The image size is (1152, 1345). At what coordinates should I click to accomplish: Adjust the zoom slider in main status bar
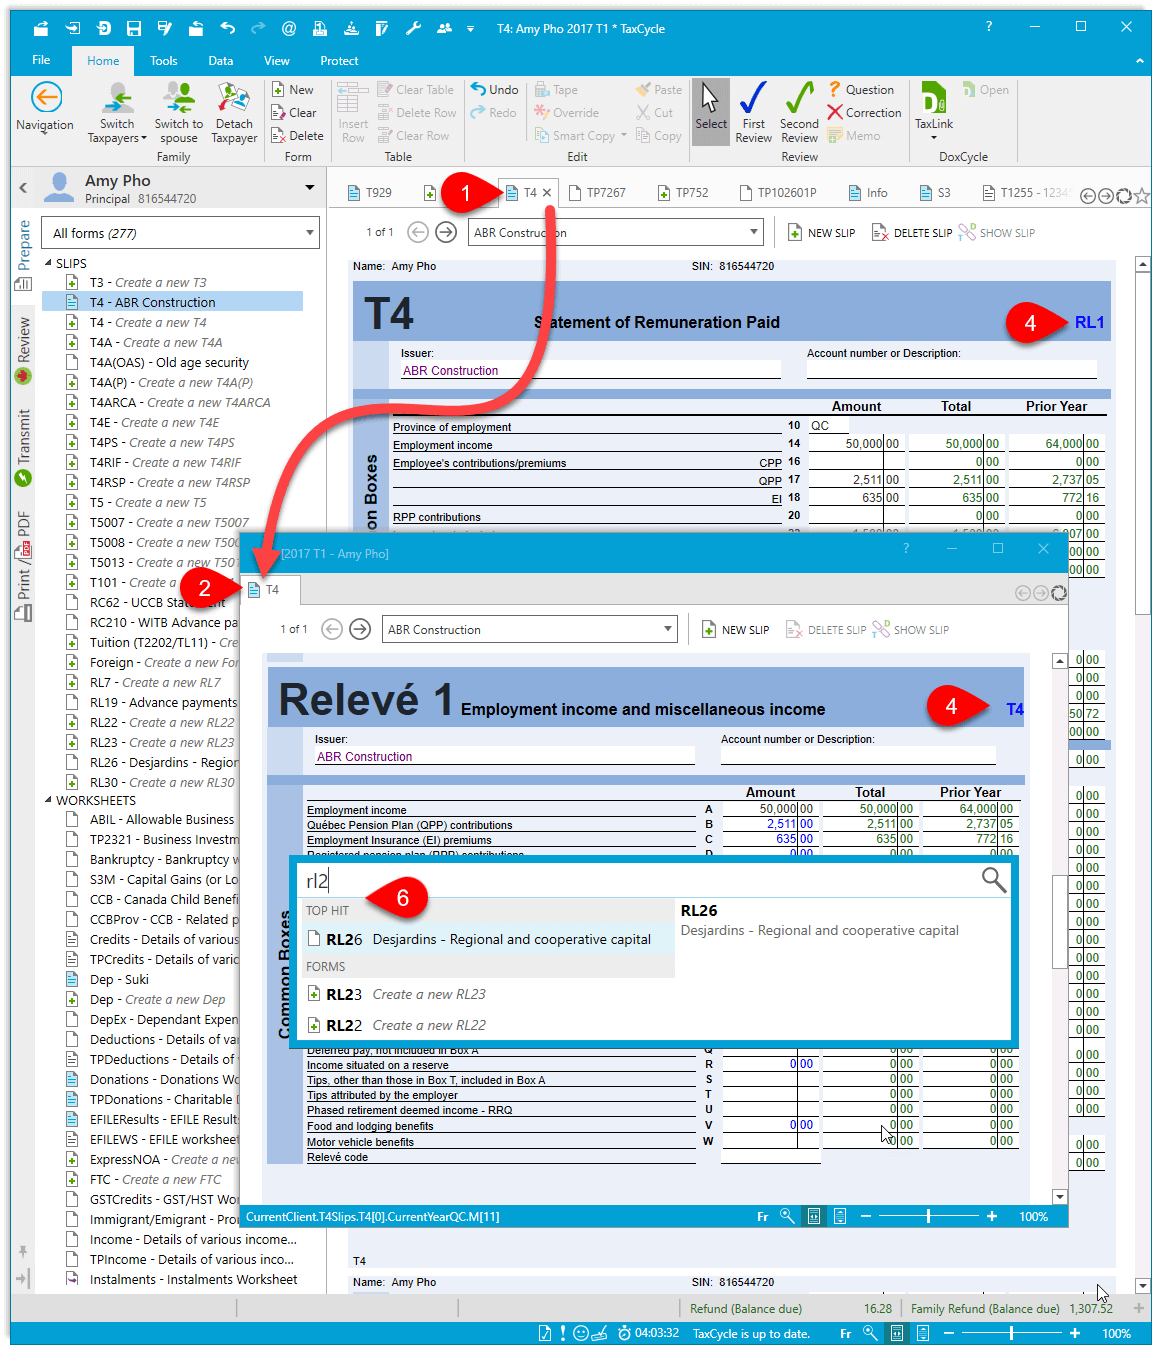pyautogui.click(x=1011, y=1333)
